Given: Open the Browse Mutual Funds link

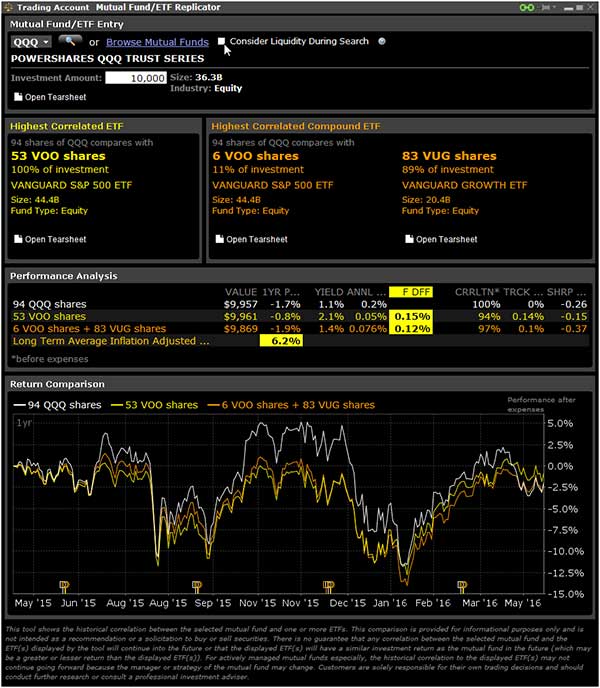Looking at the screenshot, I should 157,42.
